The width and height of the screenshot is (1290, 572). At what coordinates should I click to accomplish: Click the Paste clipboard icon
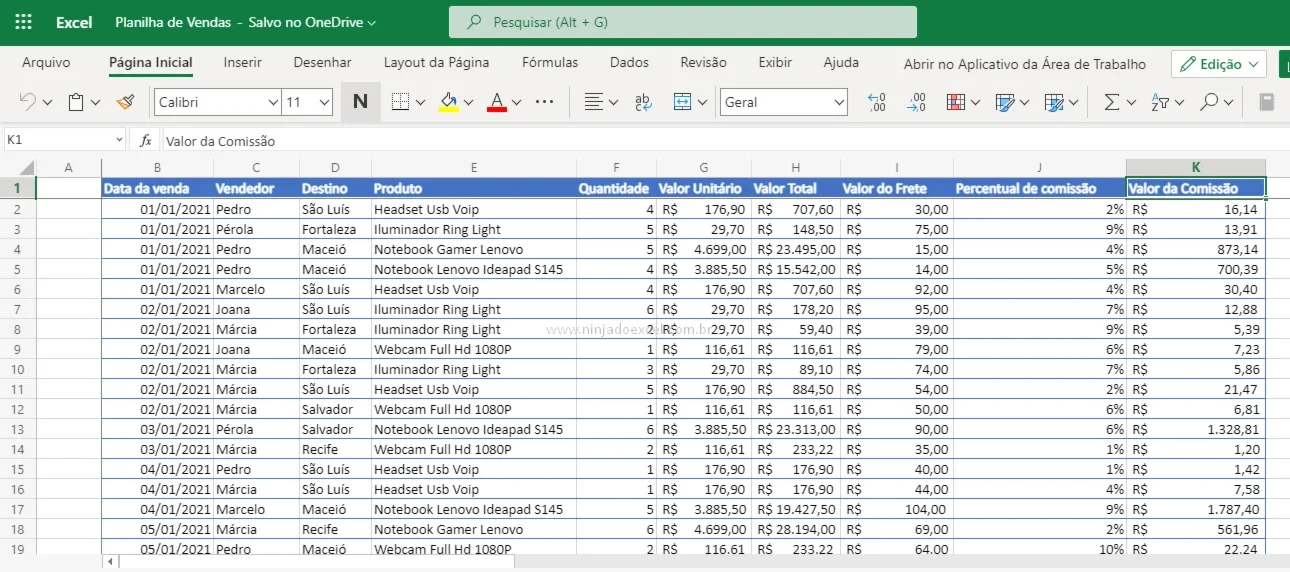(76, 102)
